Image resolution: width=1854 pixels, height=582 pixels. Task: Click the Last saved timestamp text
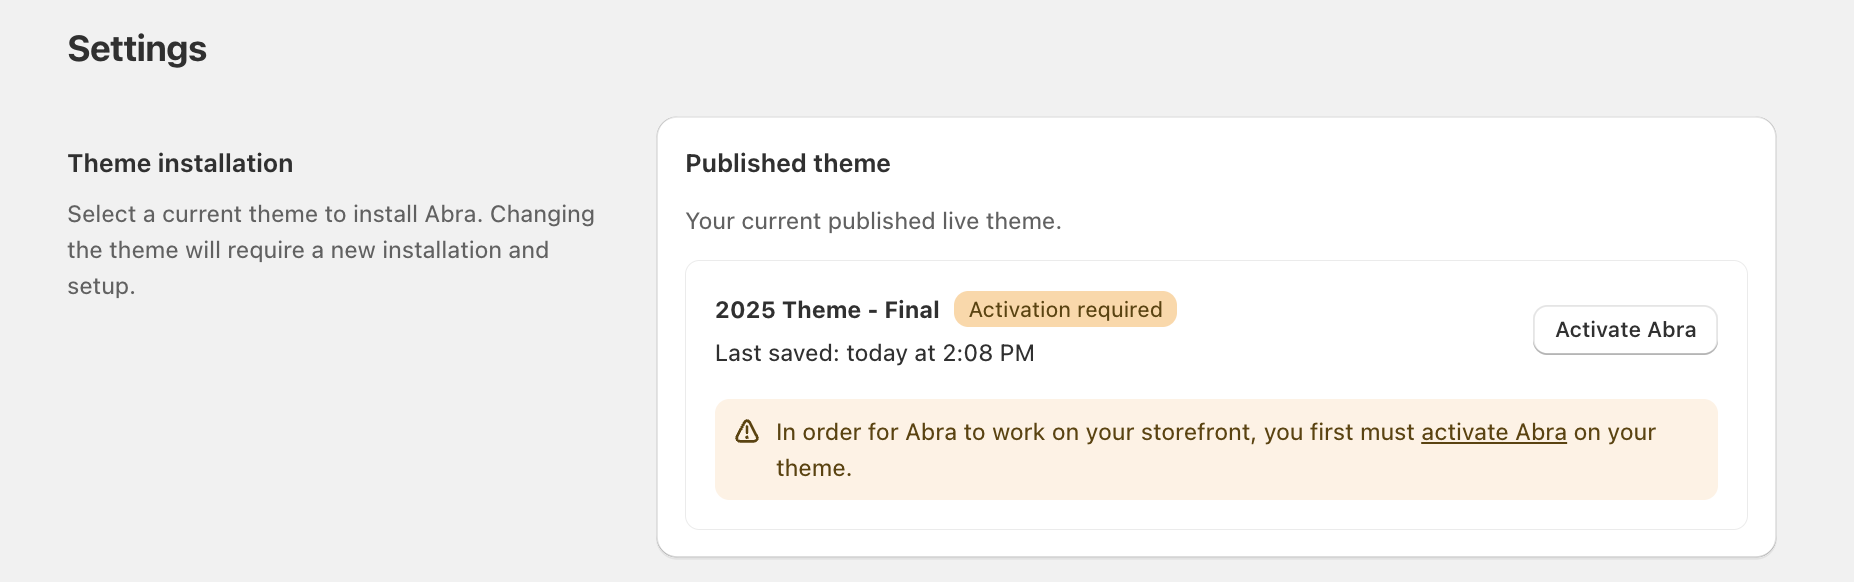(x=875, y=352)
